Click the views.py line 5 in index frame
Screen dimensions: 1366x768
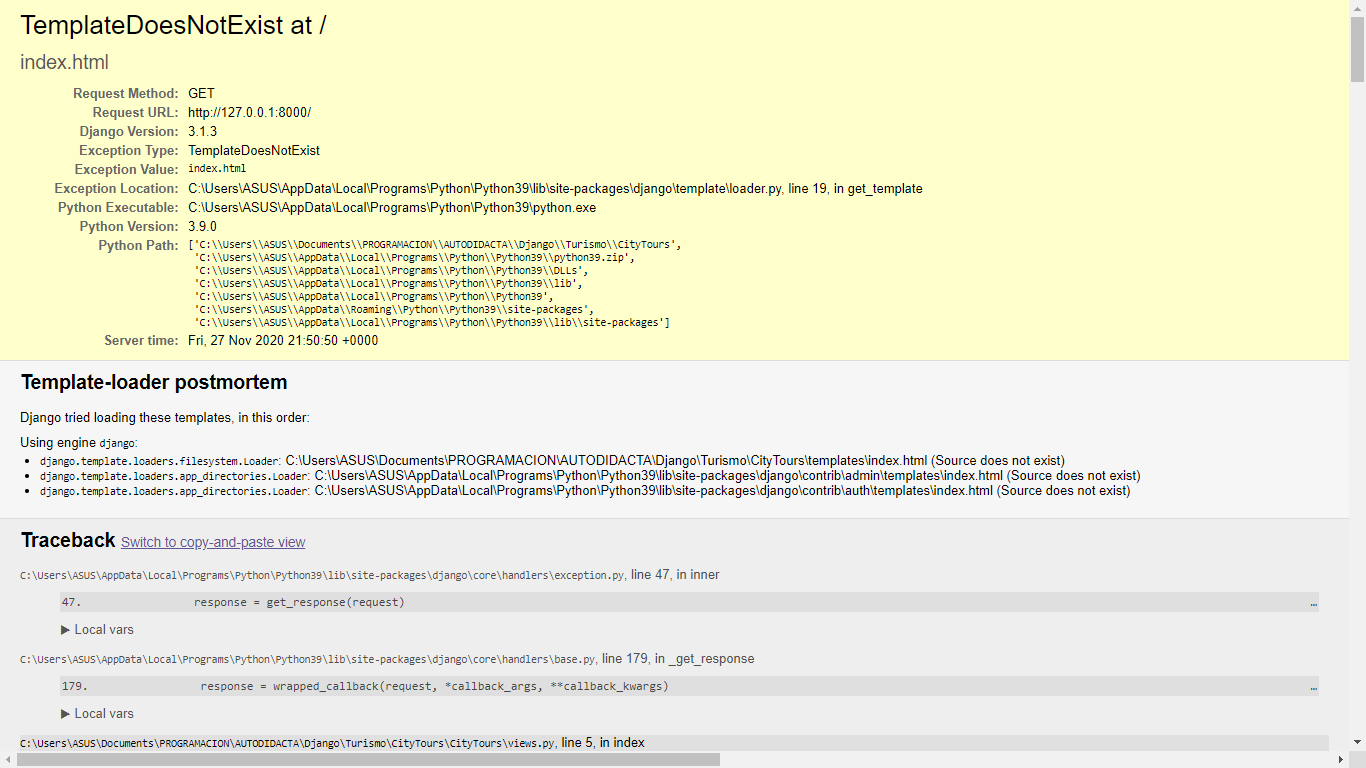332,743
